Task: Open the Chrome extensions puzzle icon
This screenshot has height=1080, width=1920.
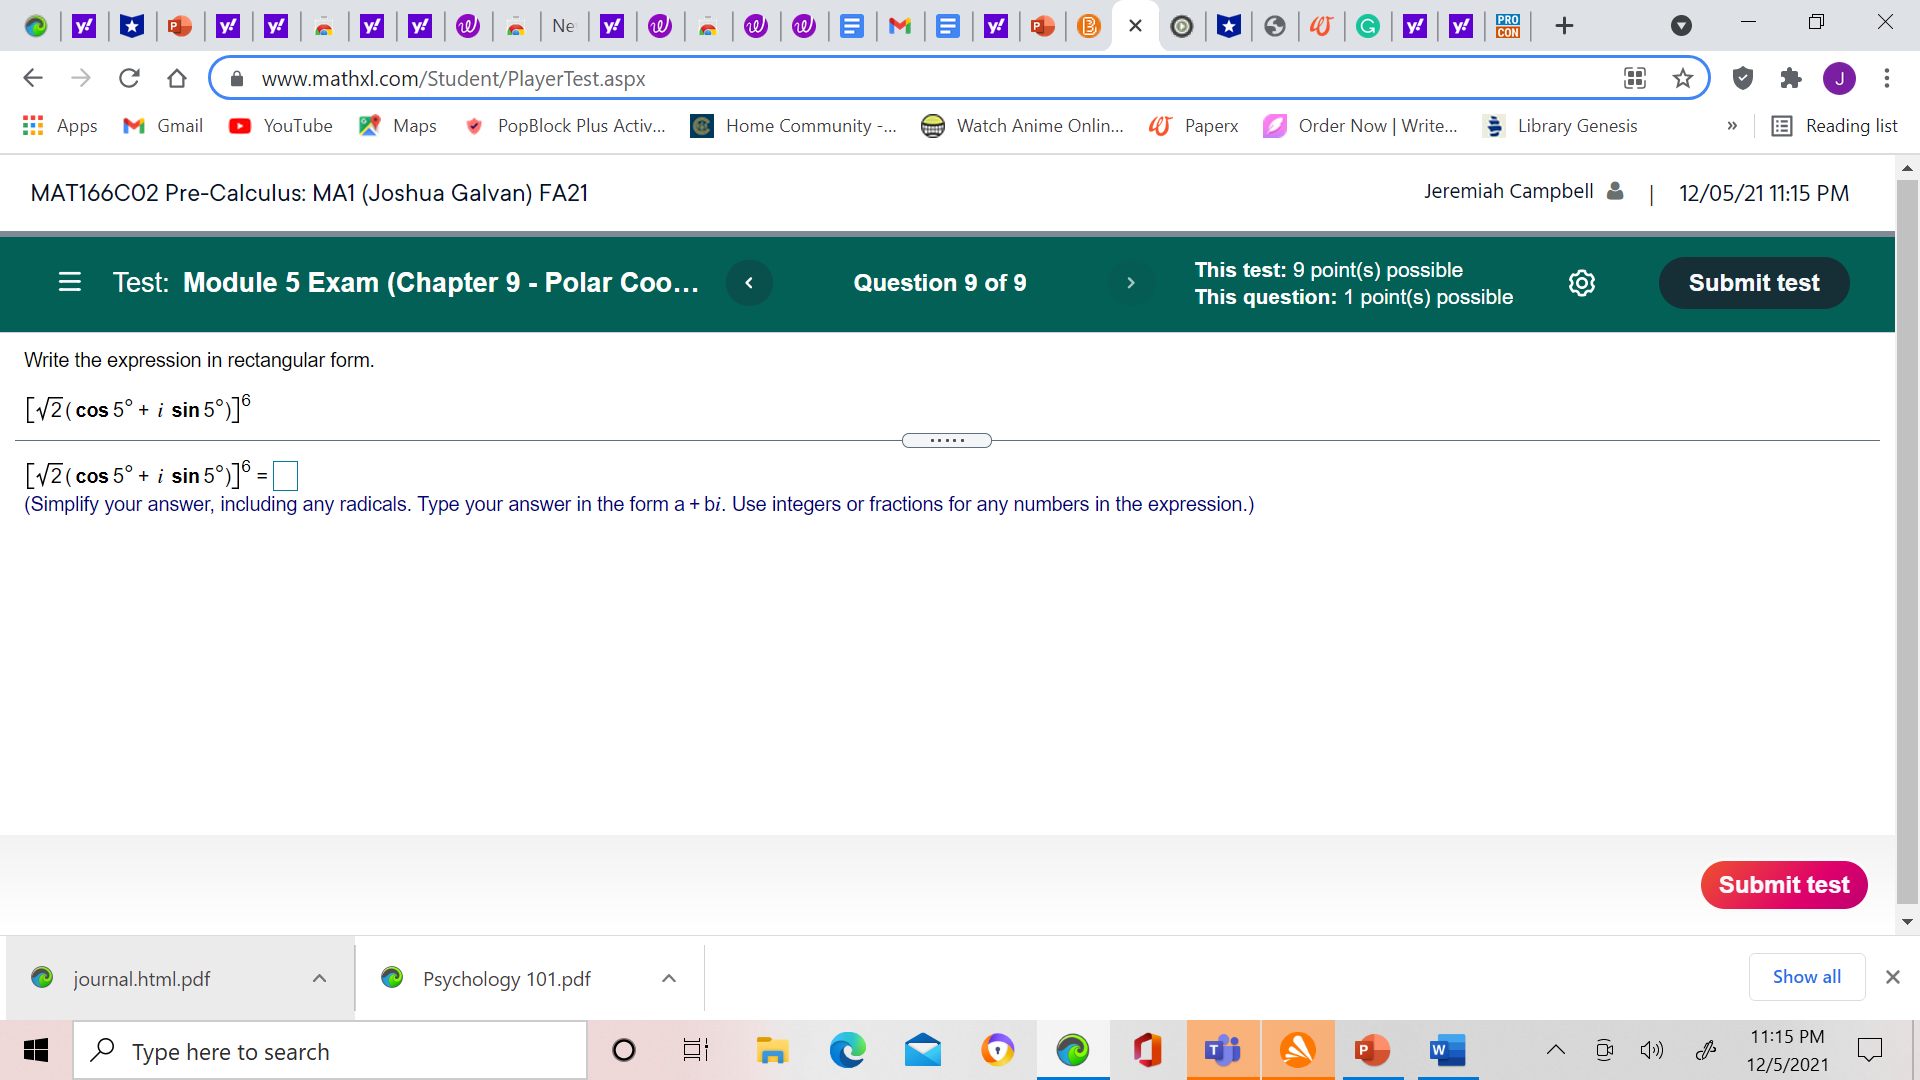Action: (x=1791, y=78)
